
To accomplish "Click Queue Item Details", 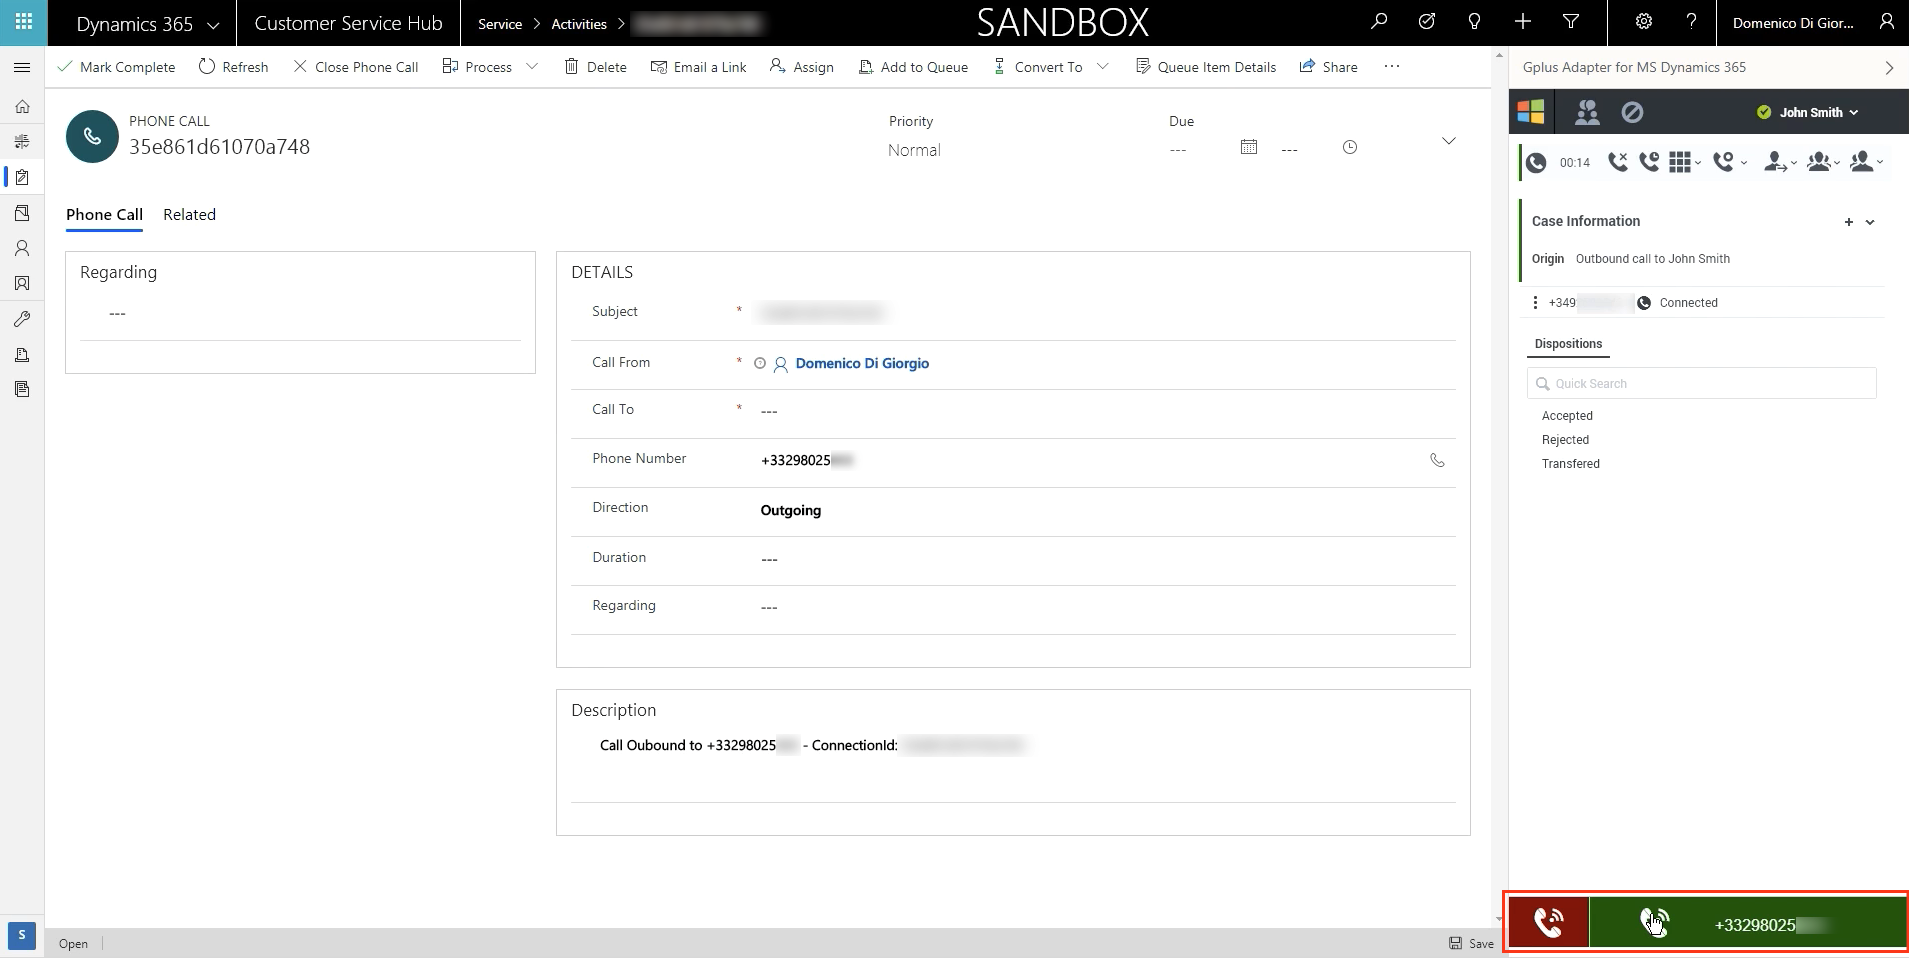I will [x=1205, y=67].
